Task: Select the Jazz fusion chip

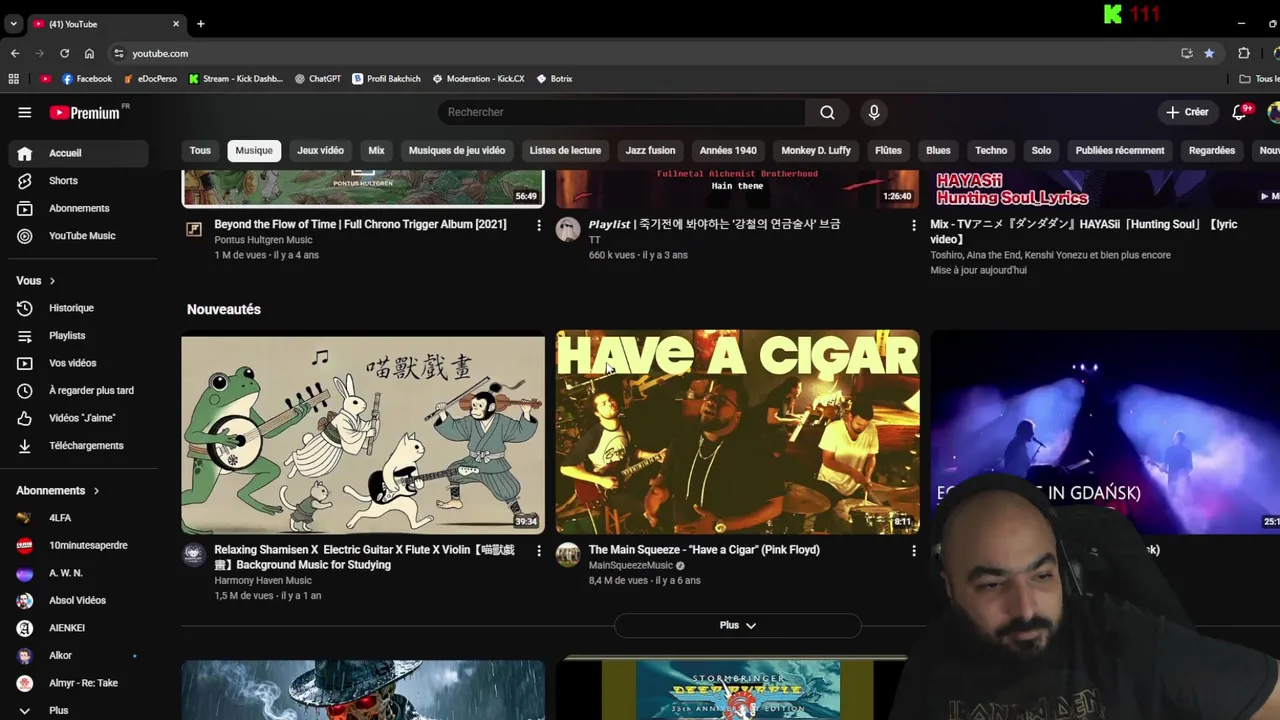Action: point(650,150)
